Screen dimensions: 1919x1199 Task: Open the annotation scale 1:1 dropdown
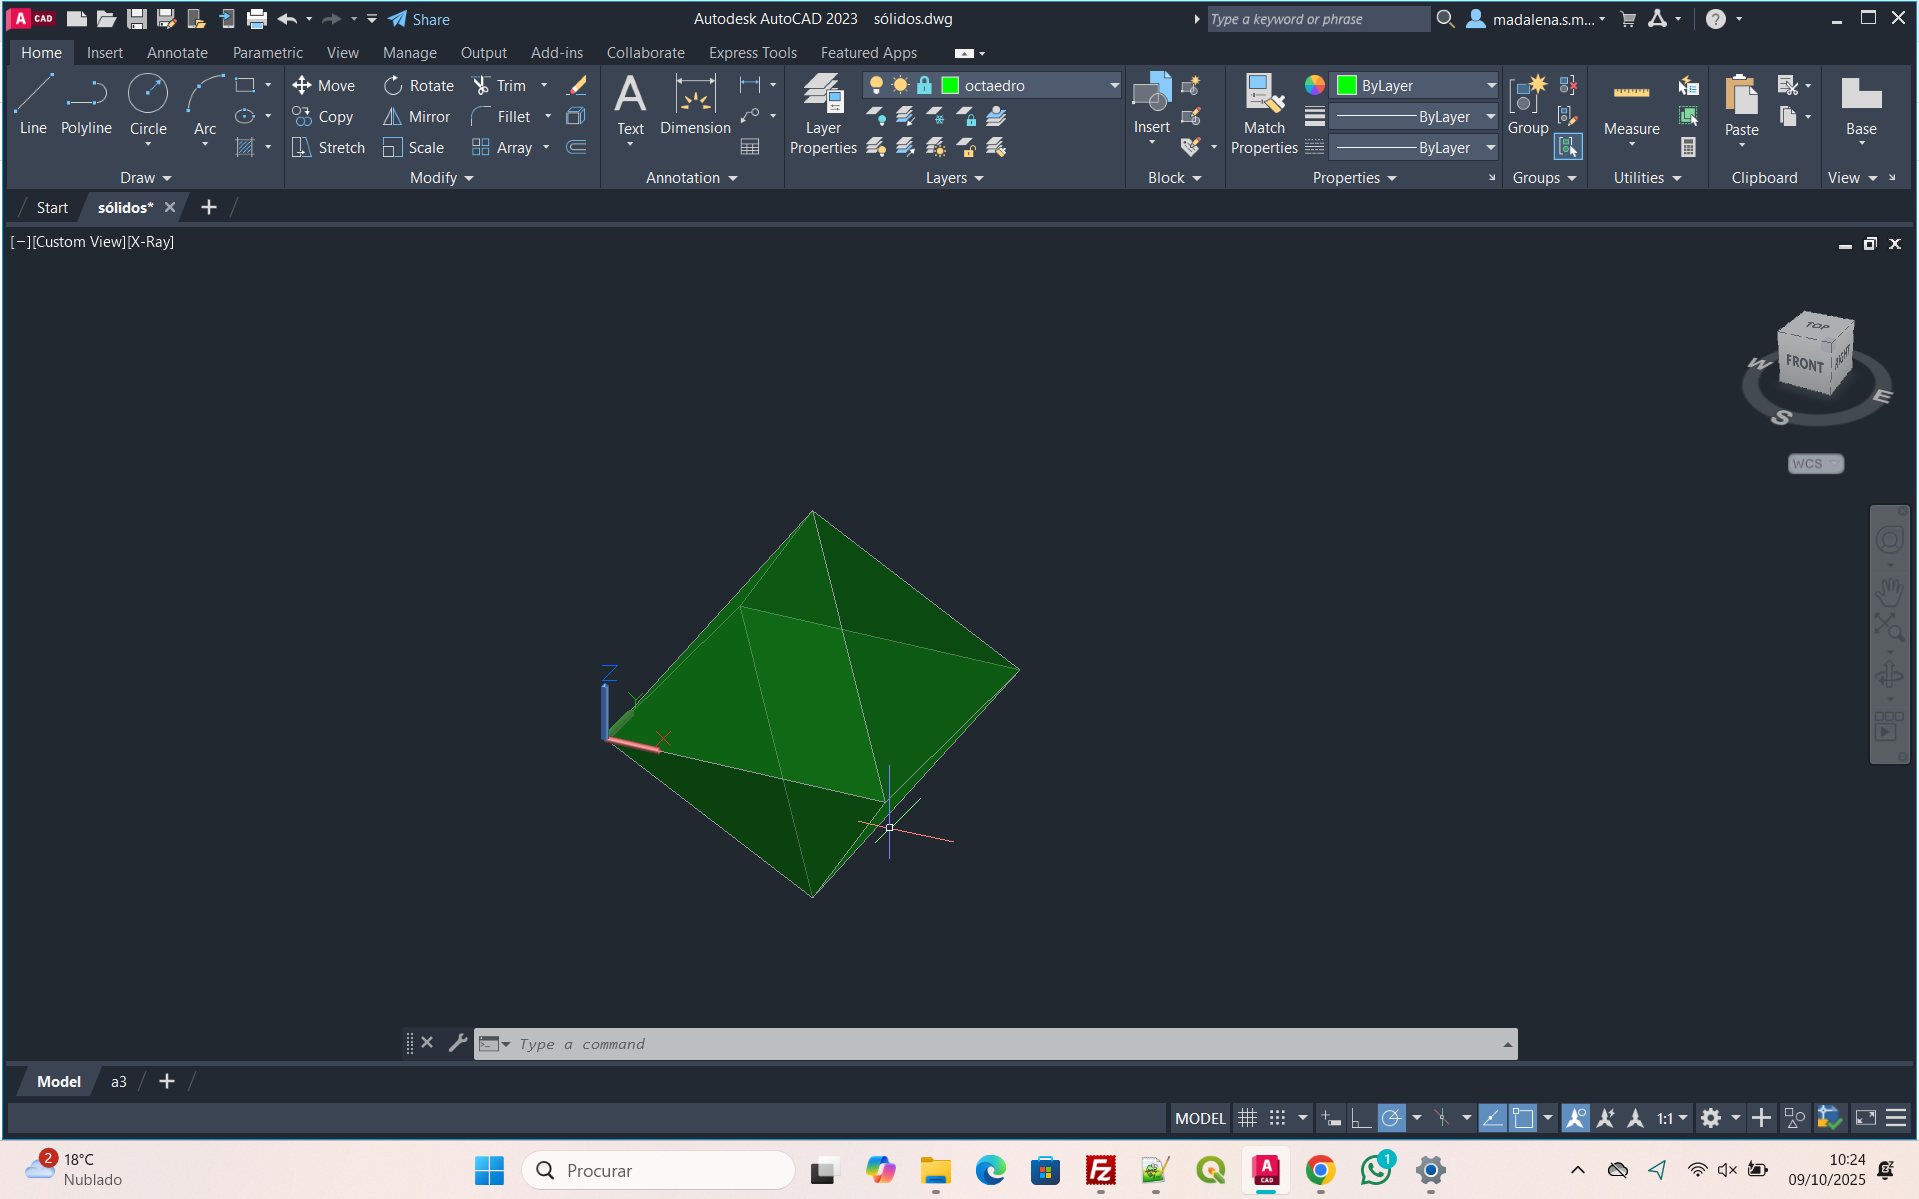pyautogui.click(x=1672, y=1118)
